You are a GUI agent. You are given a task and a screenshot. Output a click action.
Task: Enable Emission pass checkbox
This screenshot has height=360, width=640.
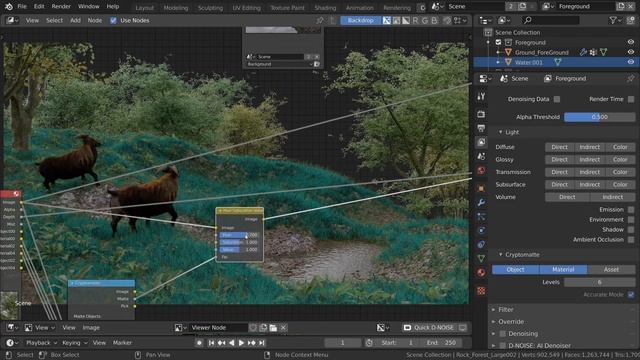631,209
